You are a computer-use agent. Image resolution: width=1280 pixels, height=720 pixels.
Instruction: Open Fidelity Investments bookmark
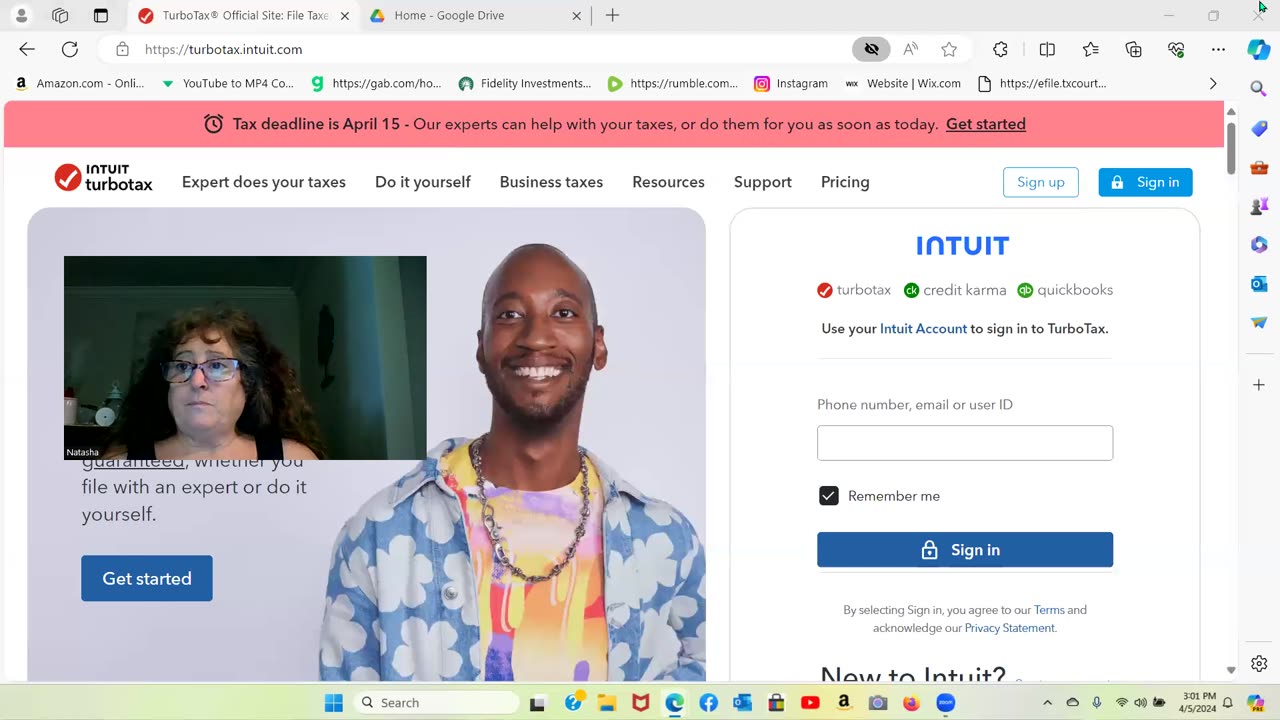(x=524, y=84)
